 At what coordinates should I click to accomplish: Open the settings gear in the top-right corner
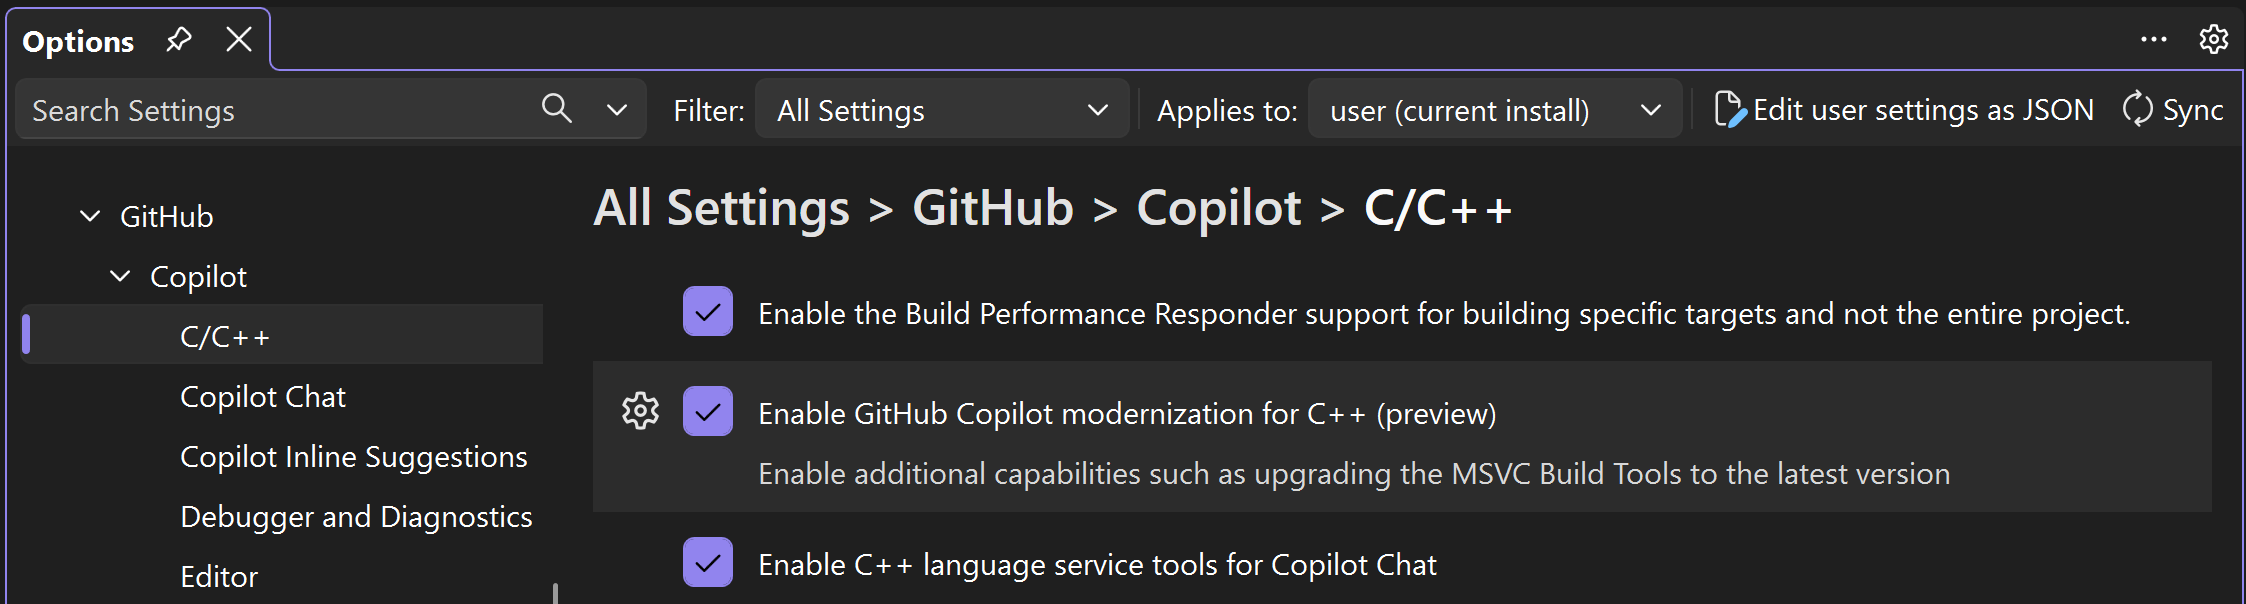[2214, 39]
